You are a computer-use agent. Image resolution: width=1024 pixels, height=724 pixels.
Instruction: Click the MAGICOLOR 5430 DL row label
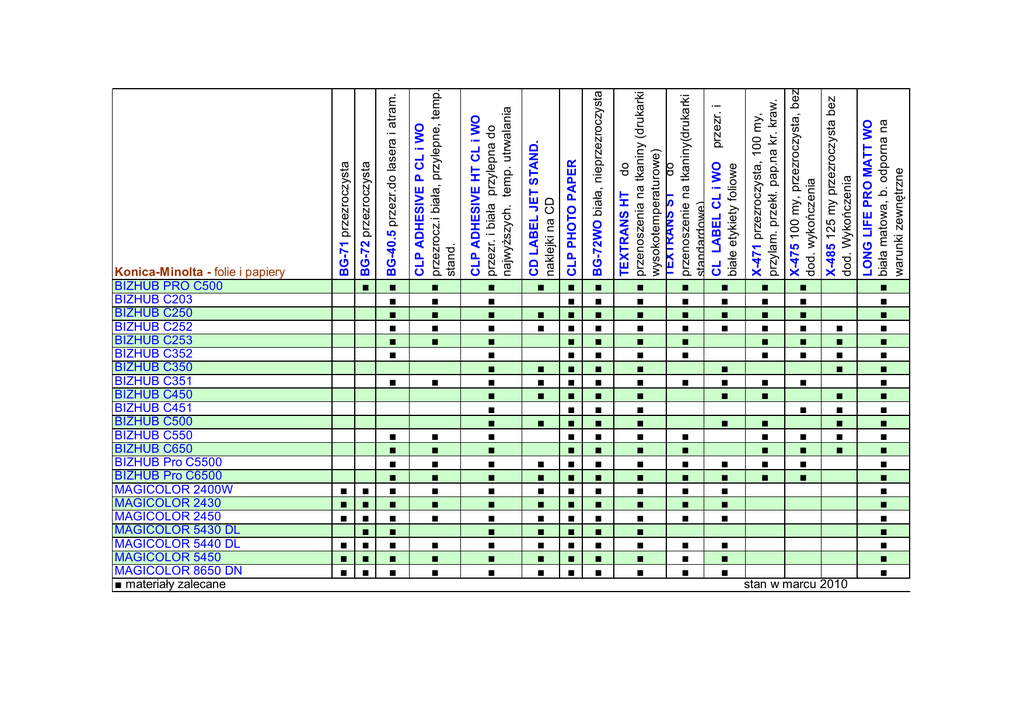pyautogui.click(x=177, y=530)
